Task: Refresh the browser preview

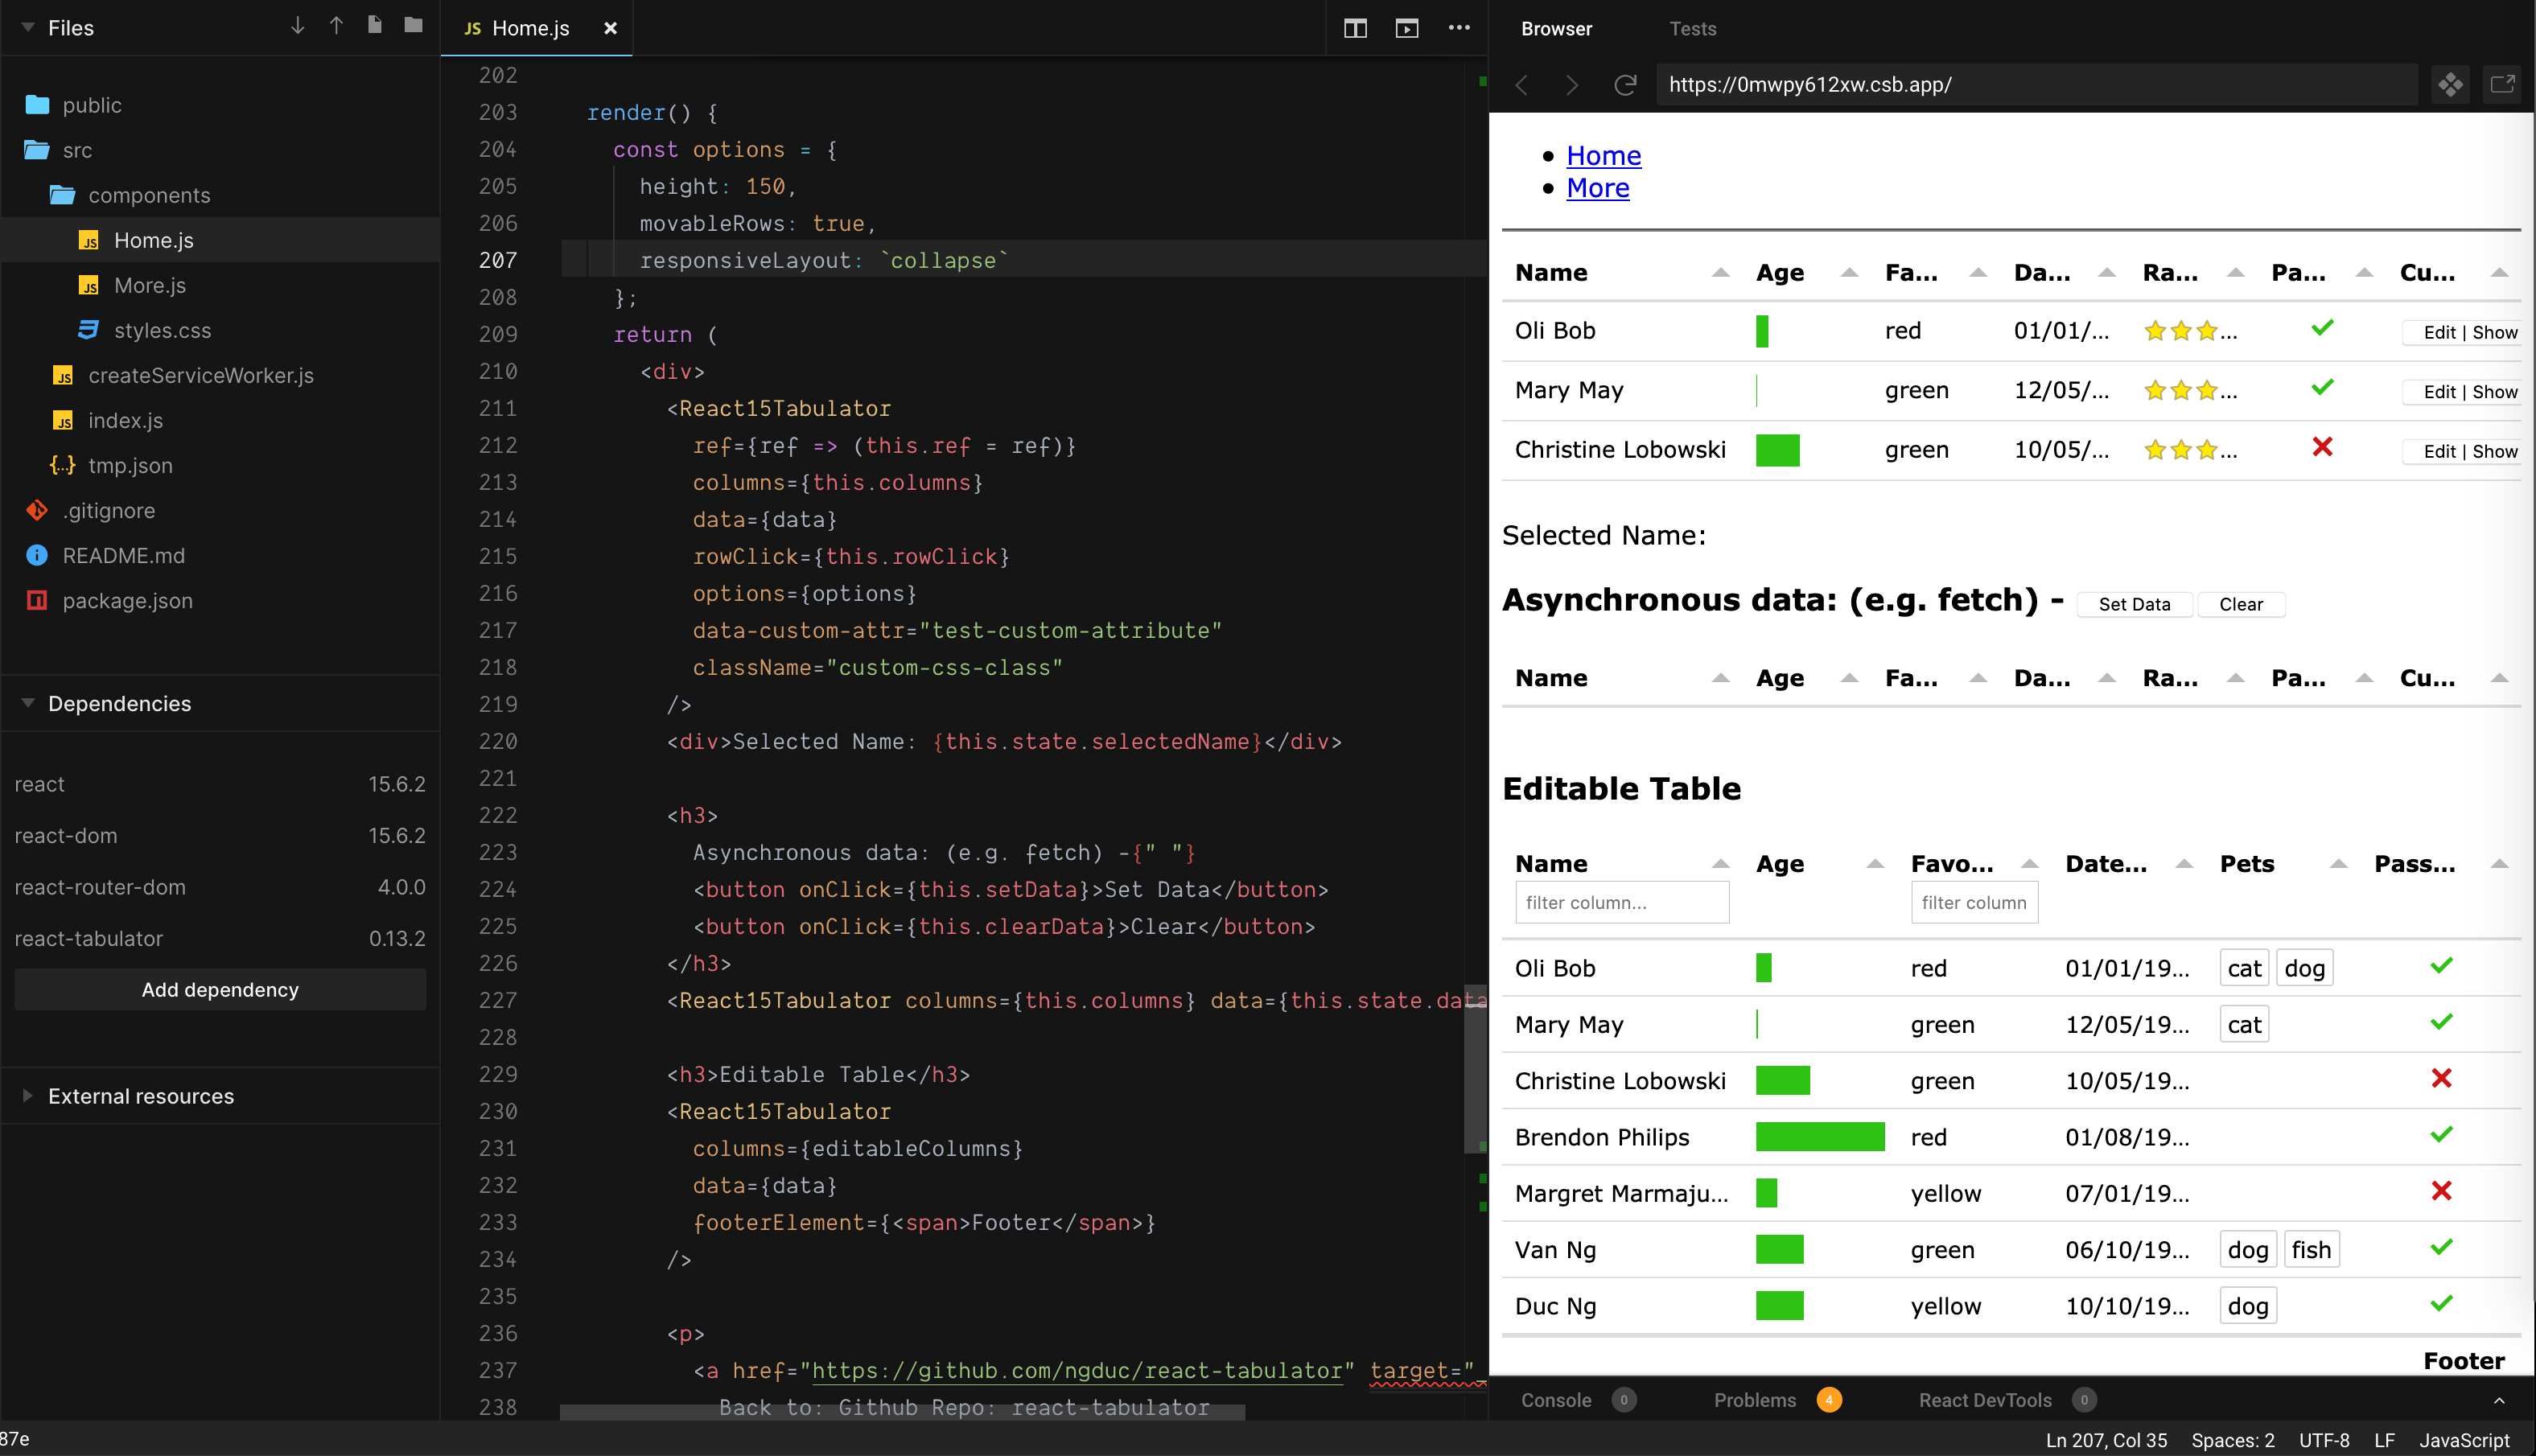Action: pos(1625,85)
